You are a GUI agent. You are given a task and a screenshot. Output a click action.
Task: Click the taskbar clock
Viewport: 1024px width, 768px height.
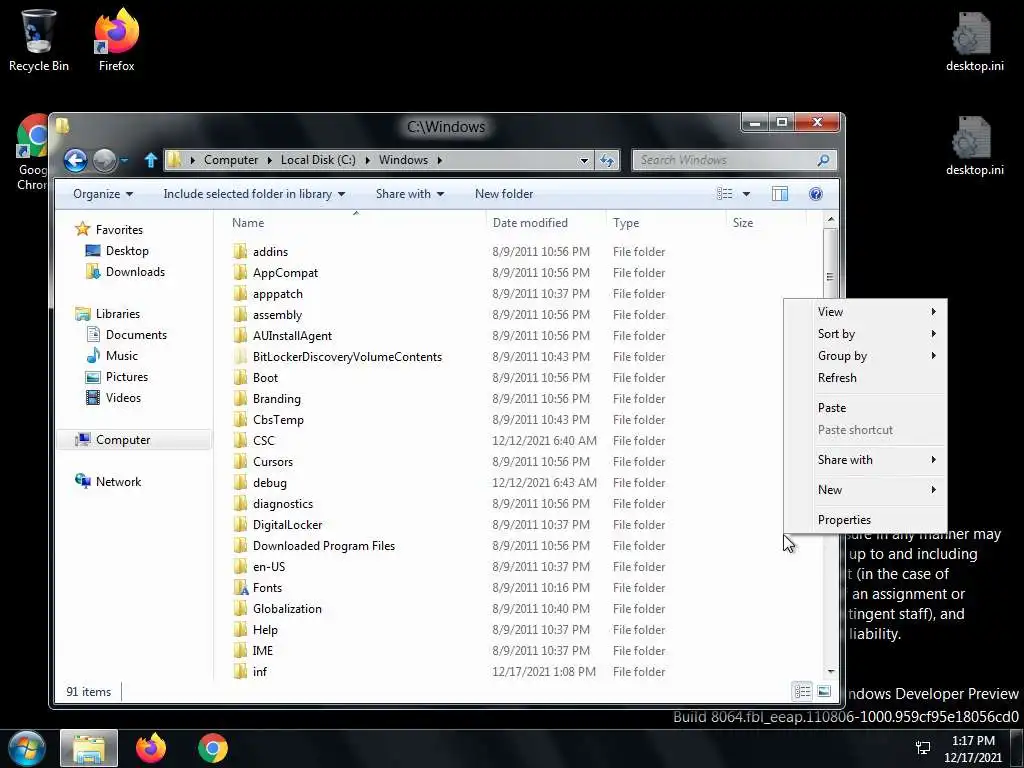(x=972, y=749)
